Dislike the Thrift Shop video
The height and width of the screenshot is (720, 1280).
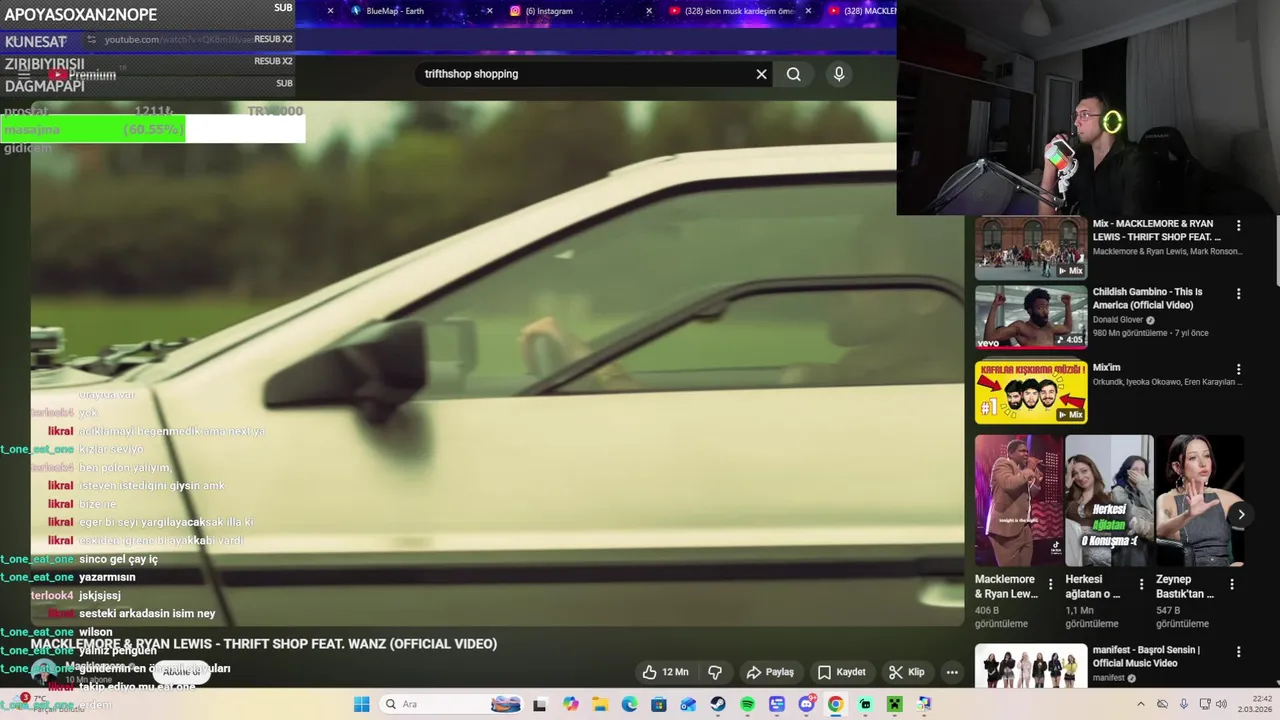coord(715,672)
